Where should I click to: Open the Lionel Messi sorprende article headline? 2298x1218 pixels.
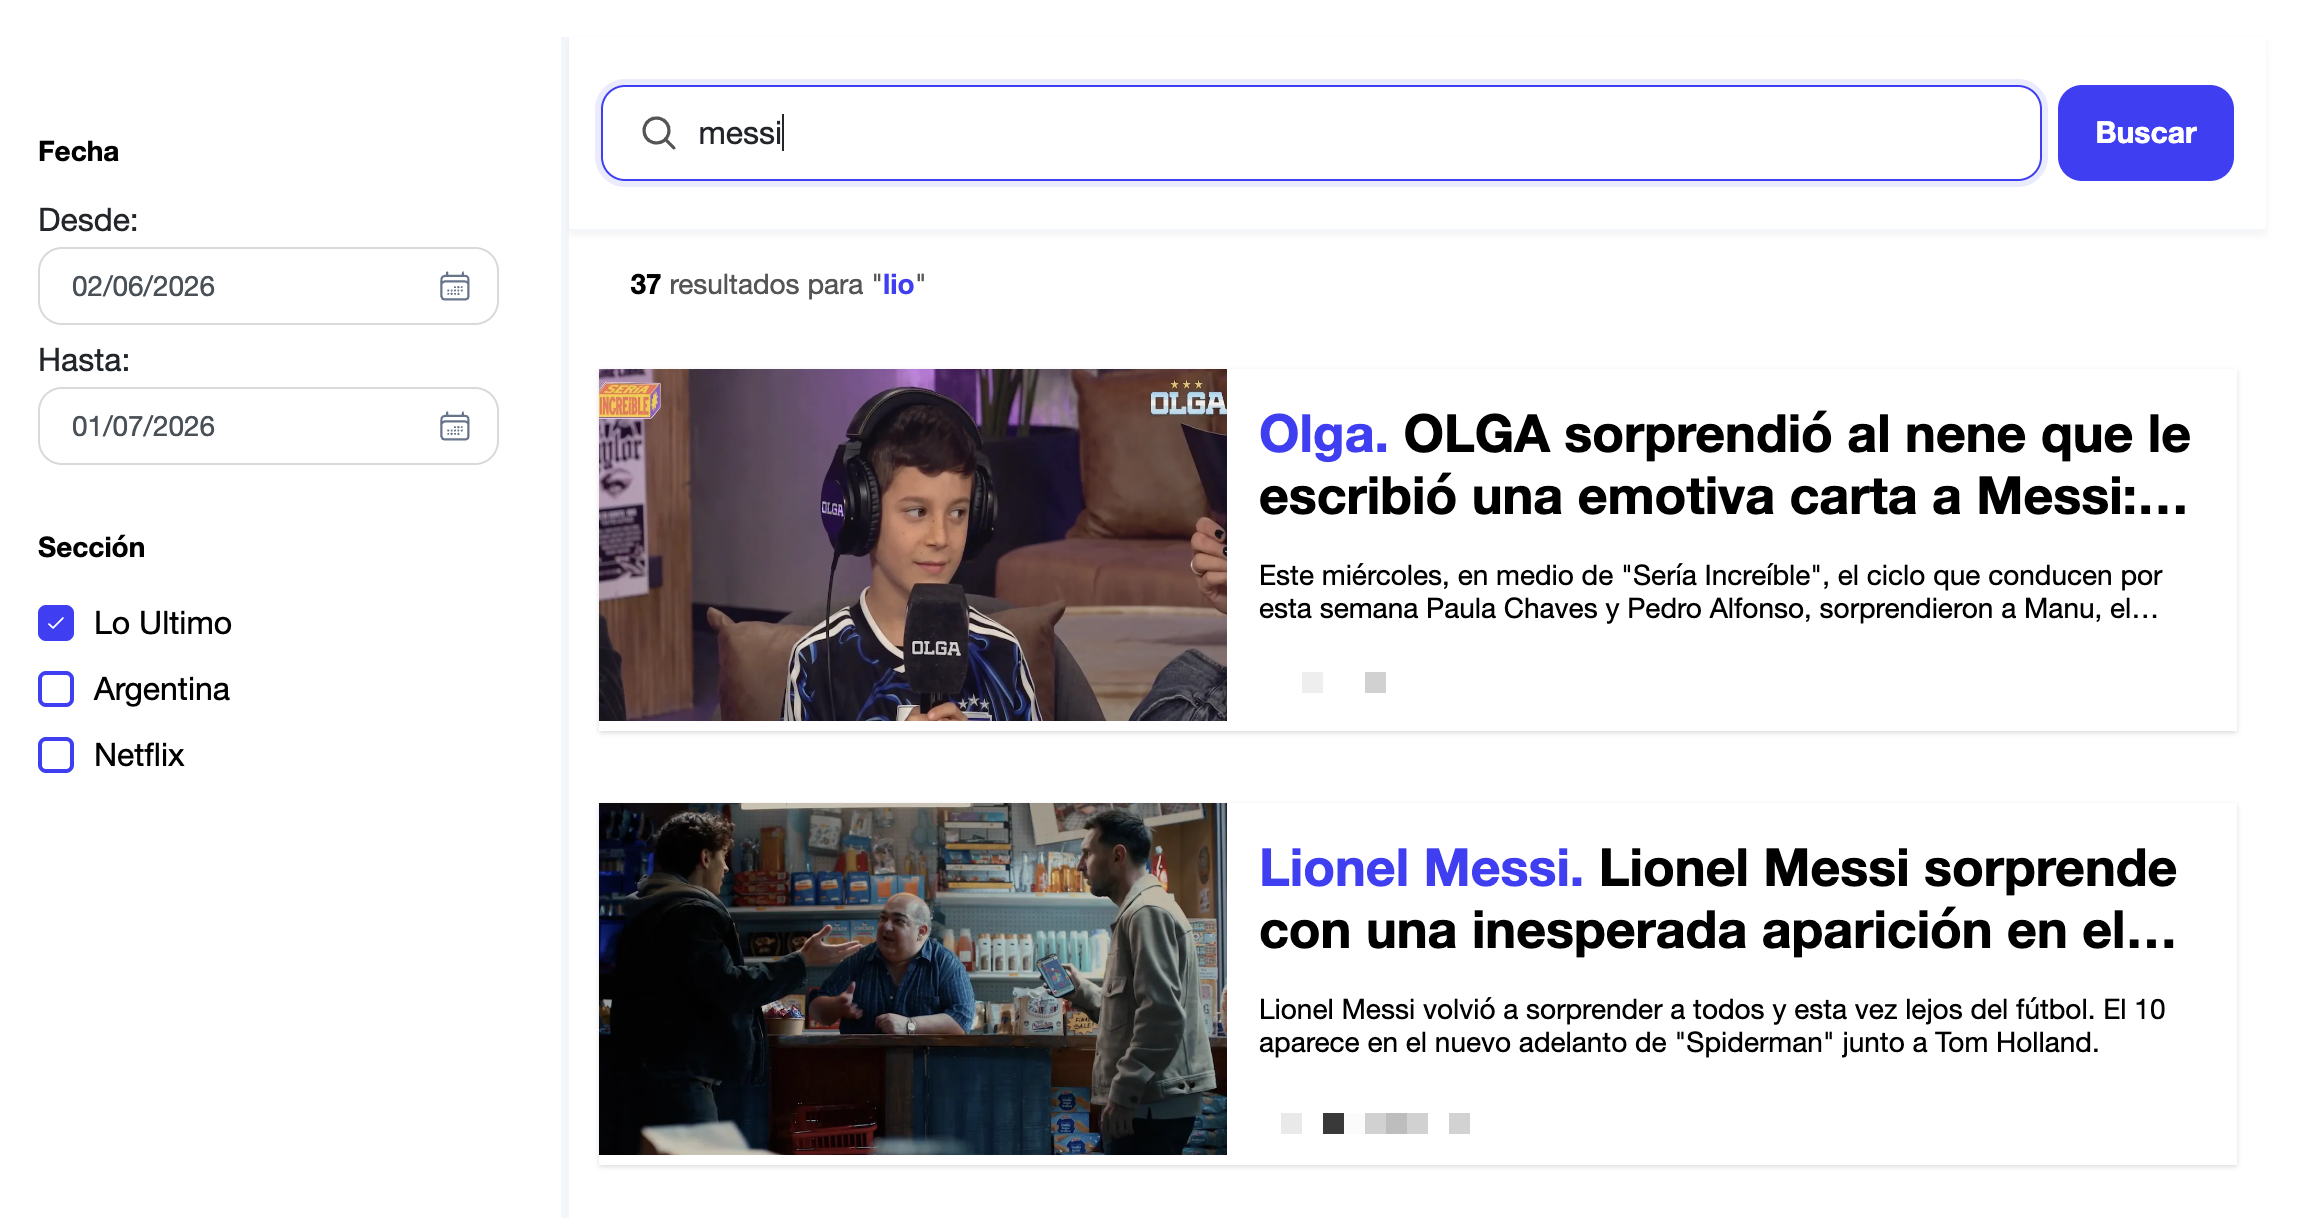tap(1718, 899)
